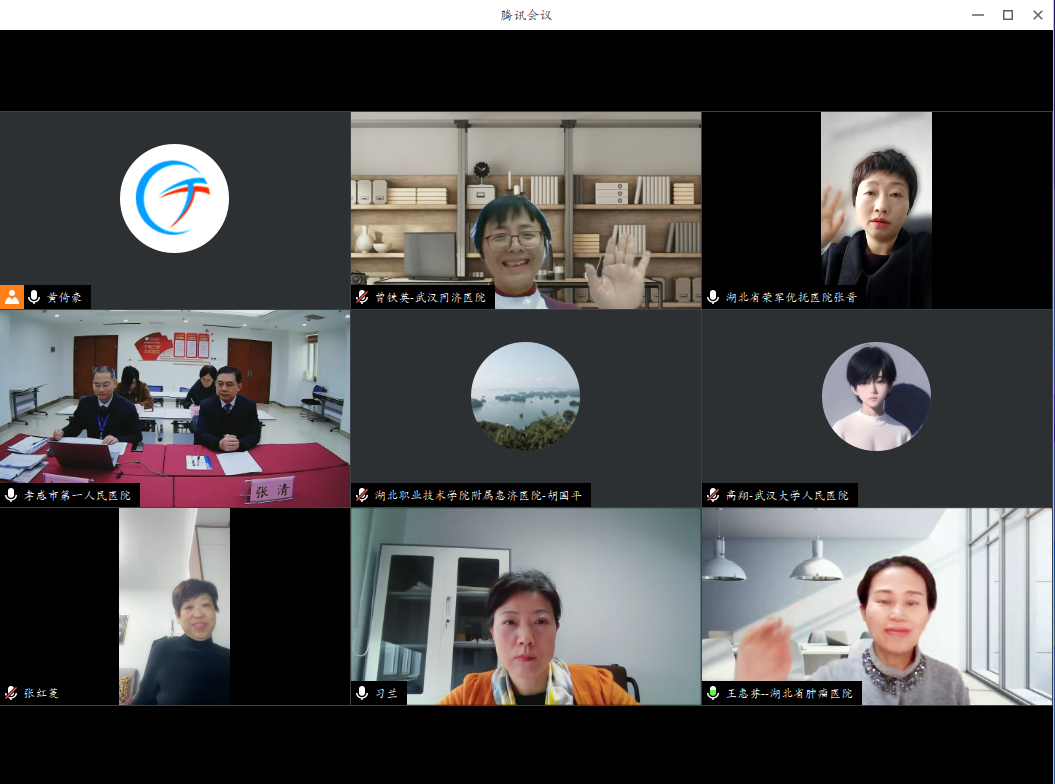The width and height of the screenshot is (1055, 784).
Task: Click the muted mic icon beside 高翔-武汉大学人民医院
Action: click(713, 495)
